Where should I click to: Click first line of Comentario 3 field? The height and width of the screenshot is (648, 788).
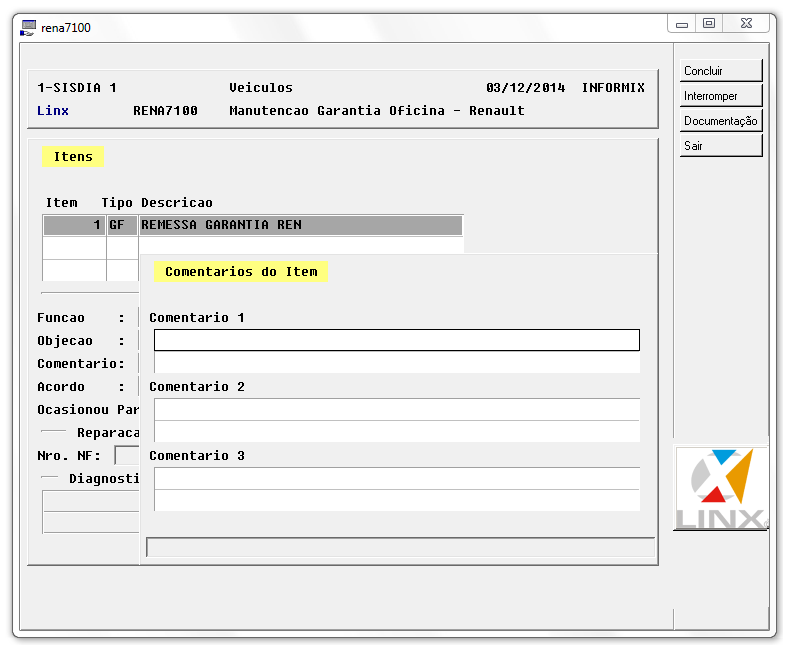tap(397, 478)
